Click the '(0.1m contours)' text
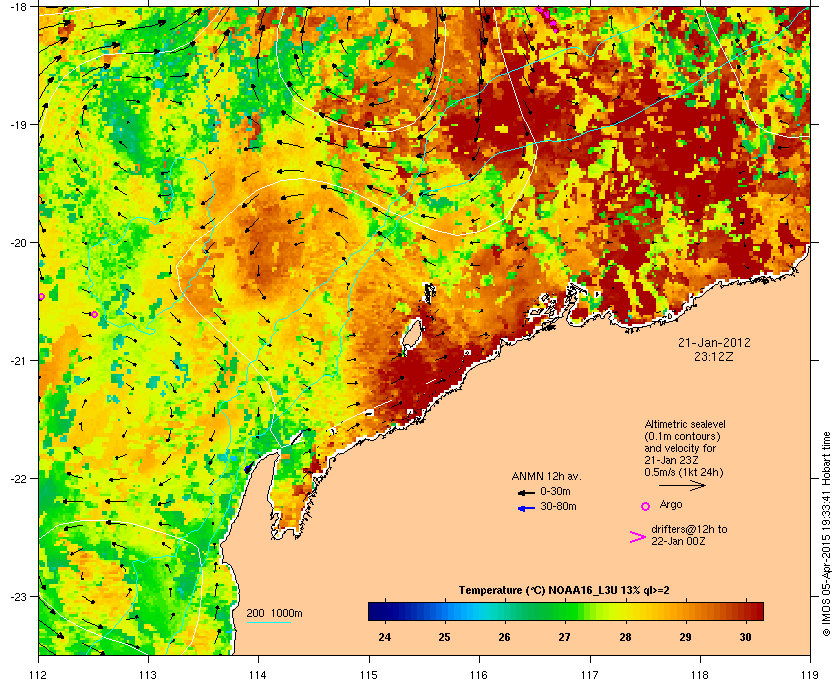 (x=682, y=436)
